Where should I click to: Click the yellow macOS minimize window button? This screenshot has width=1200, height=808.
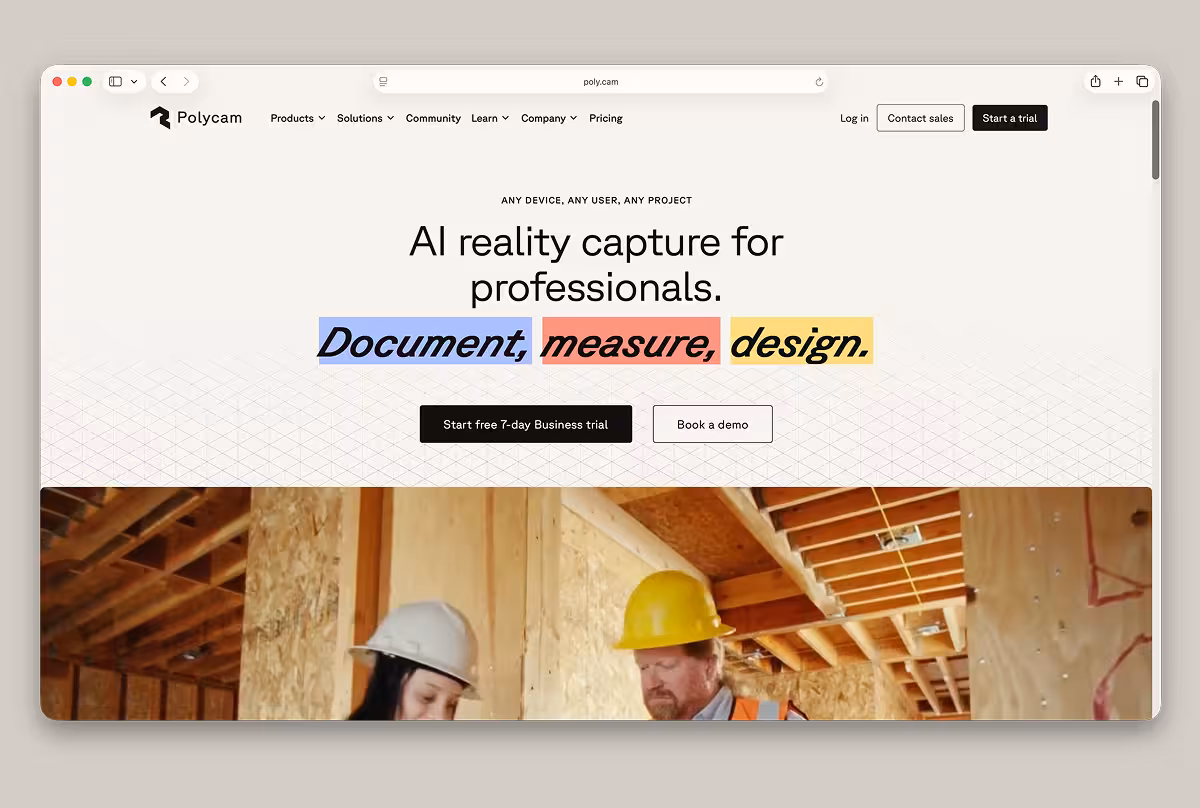pyautogui.click(x=72, y=82)
